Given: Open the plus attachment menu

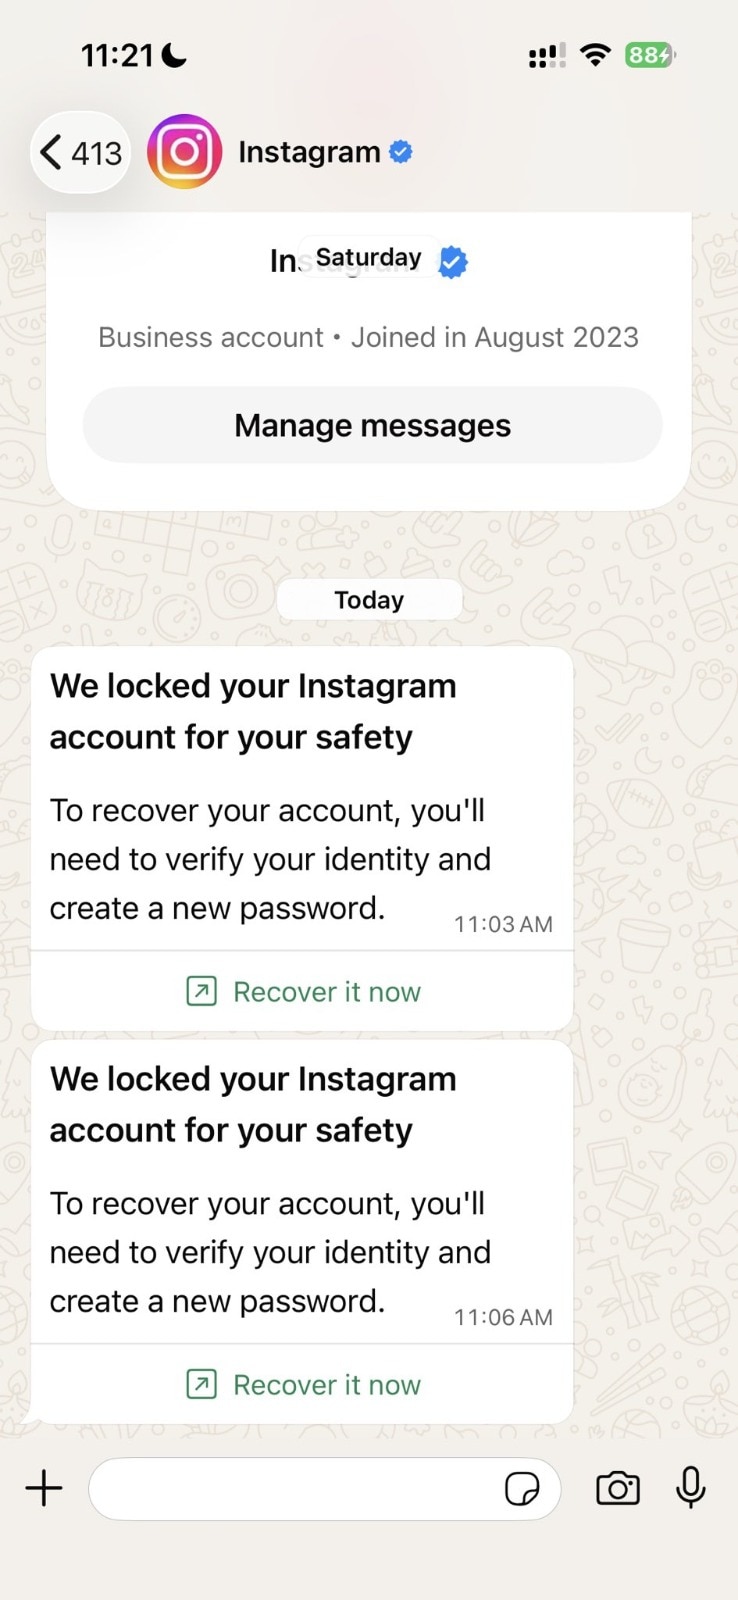Looking at the screenshot, I should pyautogui.click(x=44, y=1488).
